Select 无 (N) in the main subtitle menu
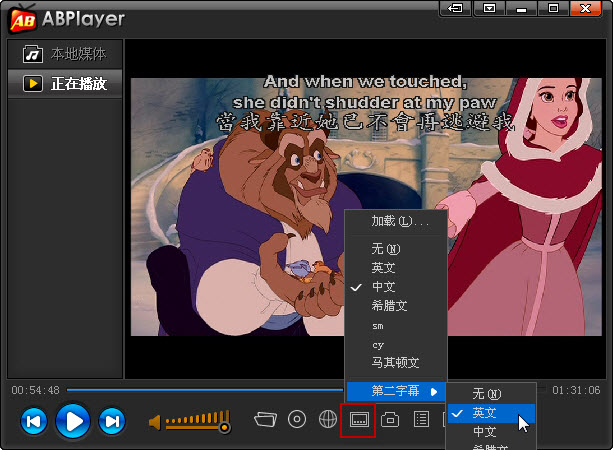 point(385,249)
